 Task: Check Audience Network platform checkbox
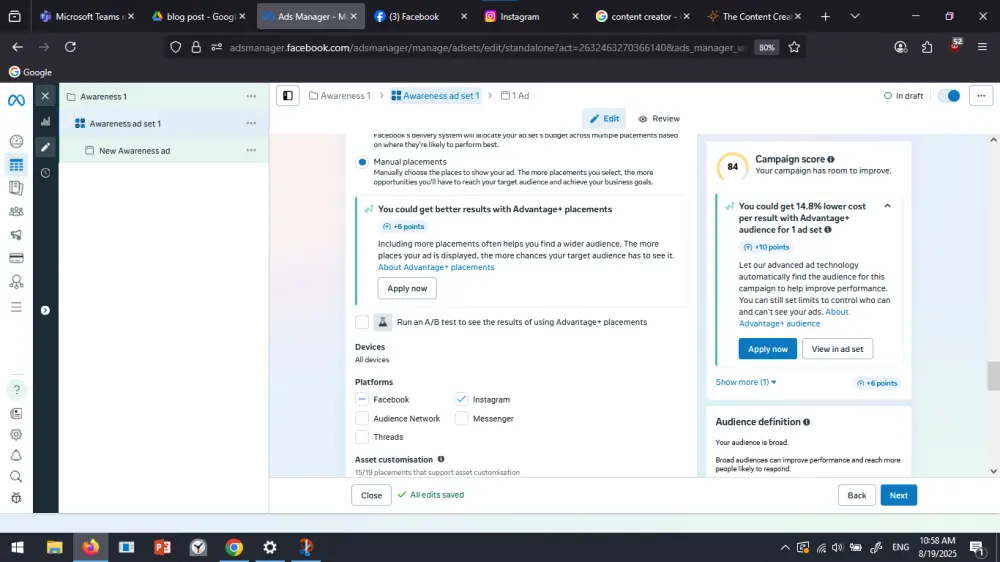tap(362, 418)
